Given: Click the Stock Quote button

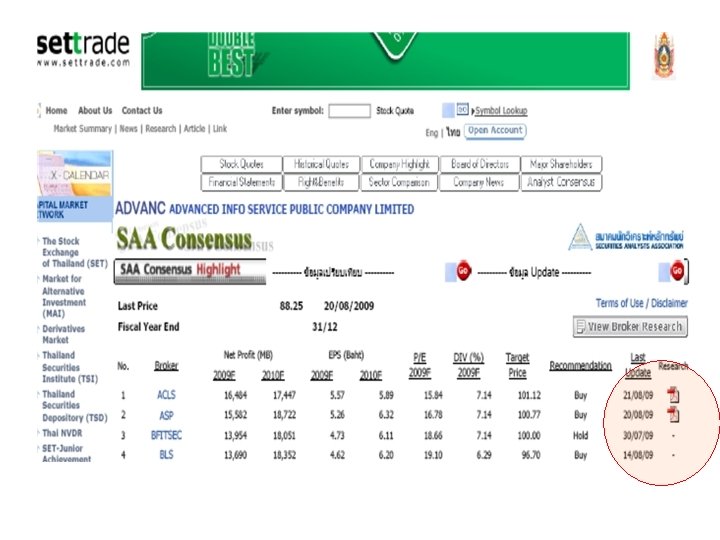Looking at the screenshot, I should pos(395,111).
